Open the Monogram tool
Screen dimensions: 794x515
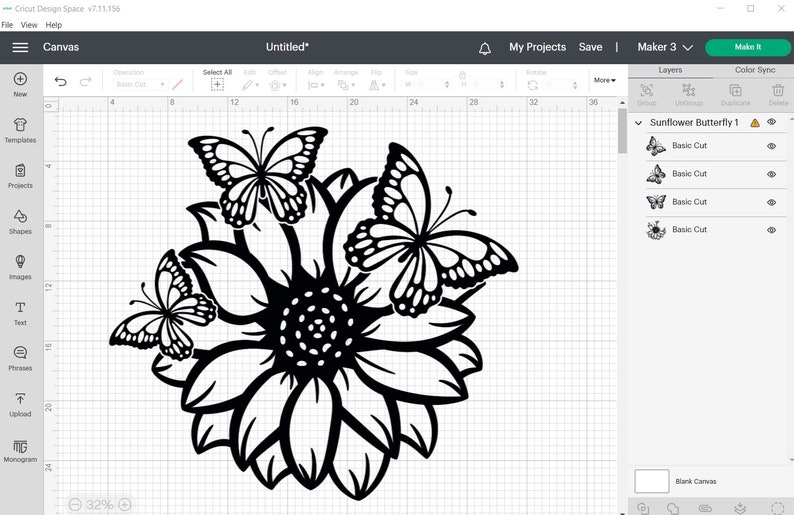click(x=20, y=450)
